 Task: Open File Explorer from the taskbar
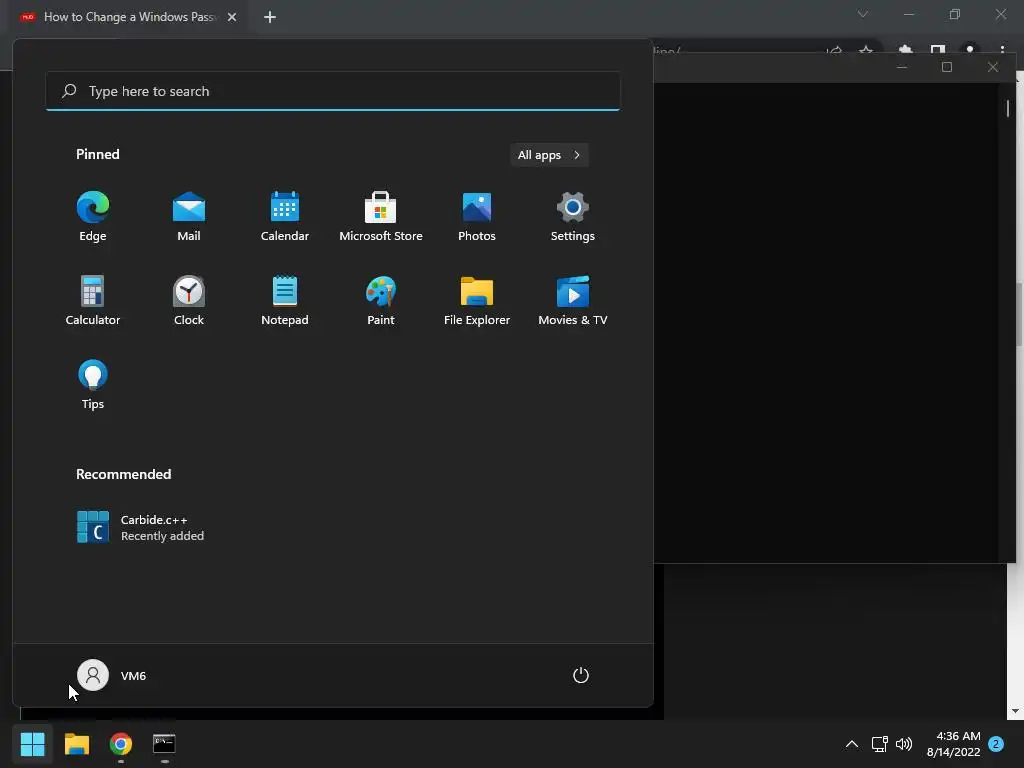pyautogui.click(x=76, y=744)
